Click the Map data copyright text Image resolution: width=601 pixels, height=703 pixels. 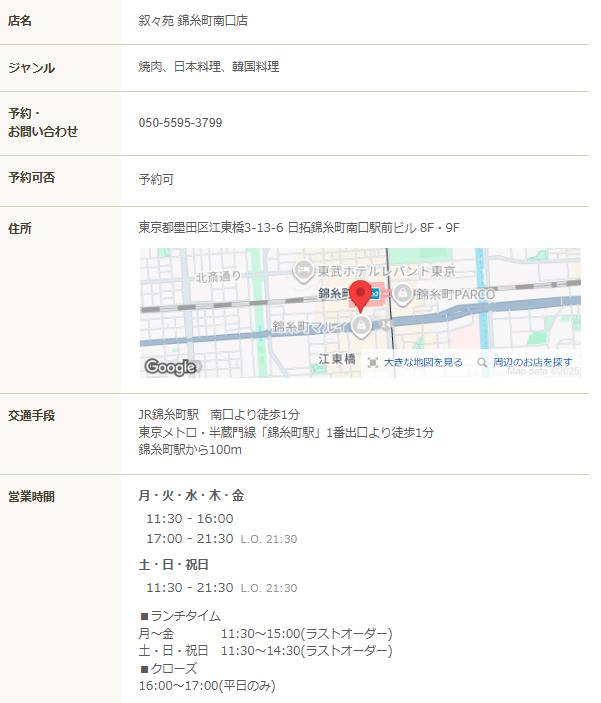543,371
